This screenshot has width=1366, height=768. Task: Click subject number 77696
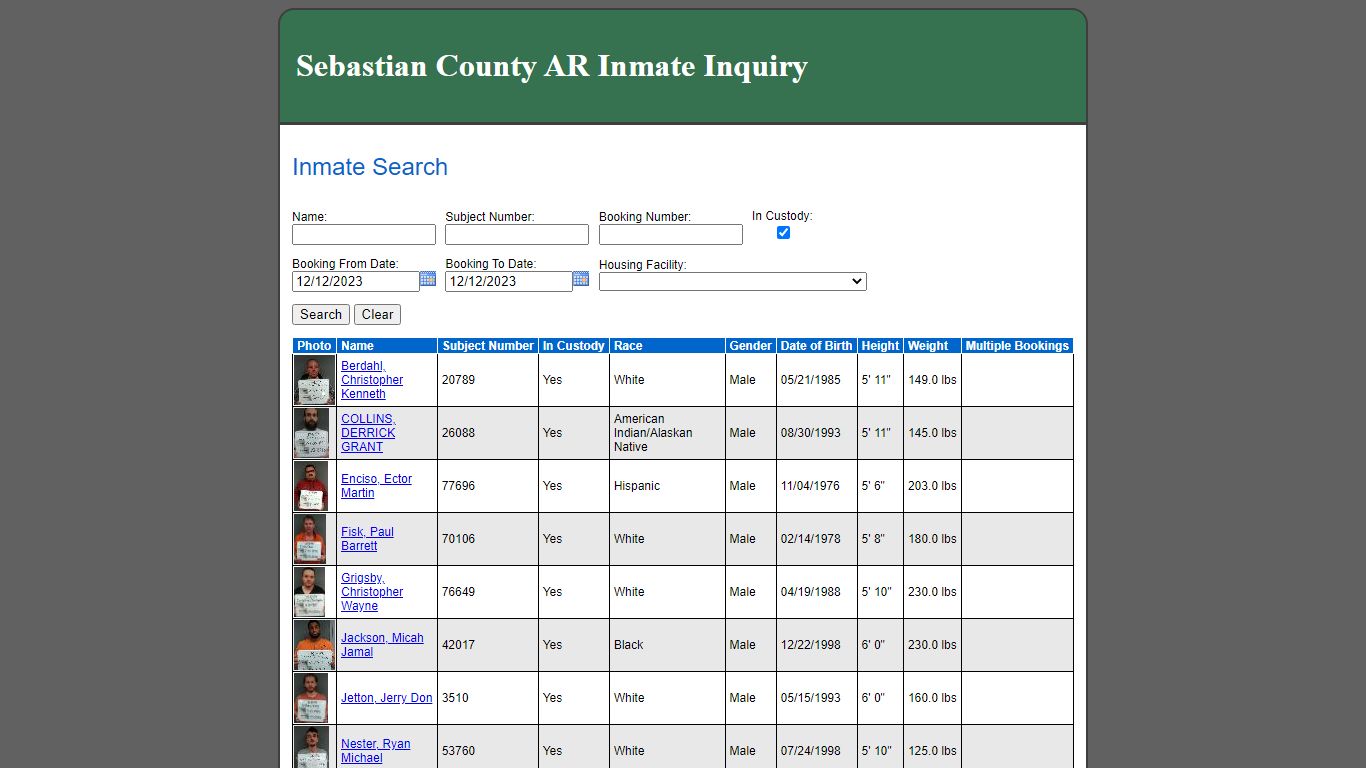coord(459,486)
